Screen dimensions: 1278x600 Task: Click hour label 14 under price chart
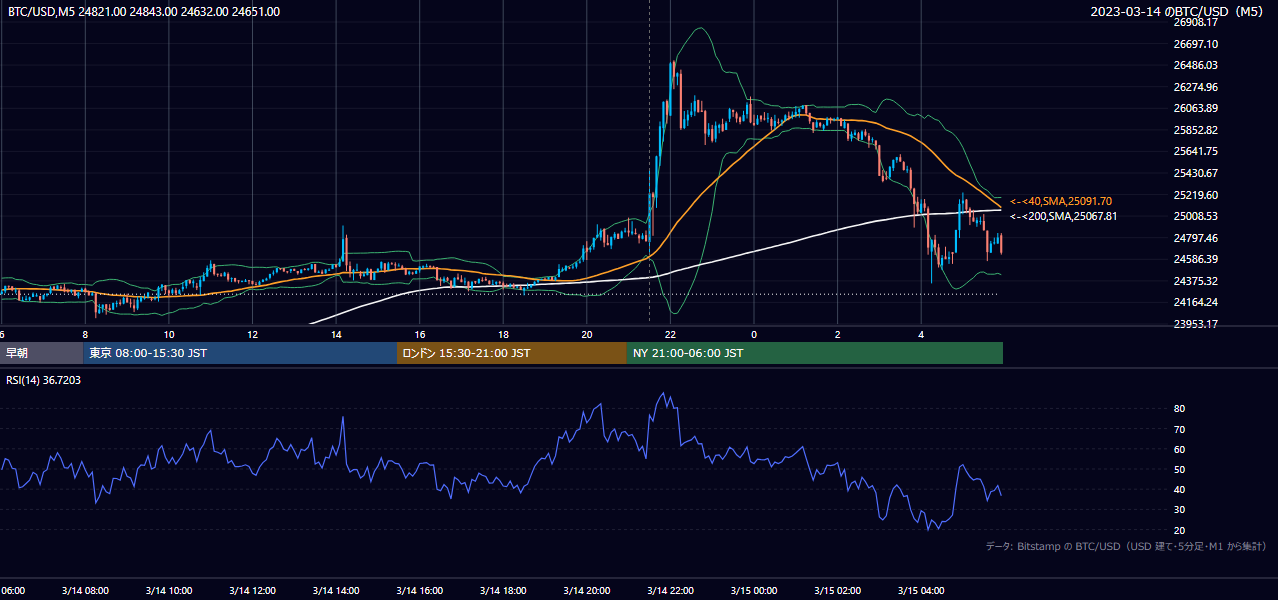336,334
